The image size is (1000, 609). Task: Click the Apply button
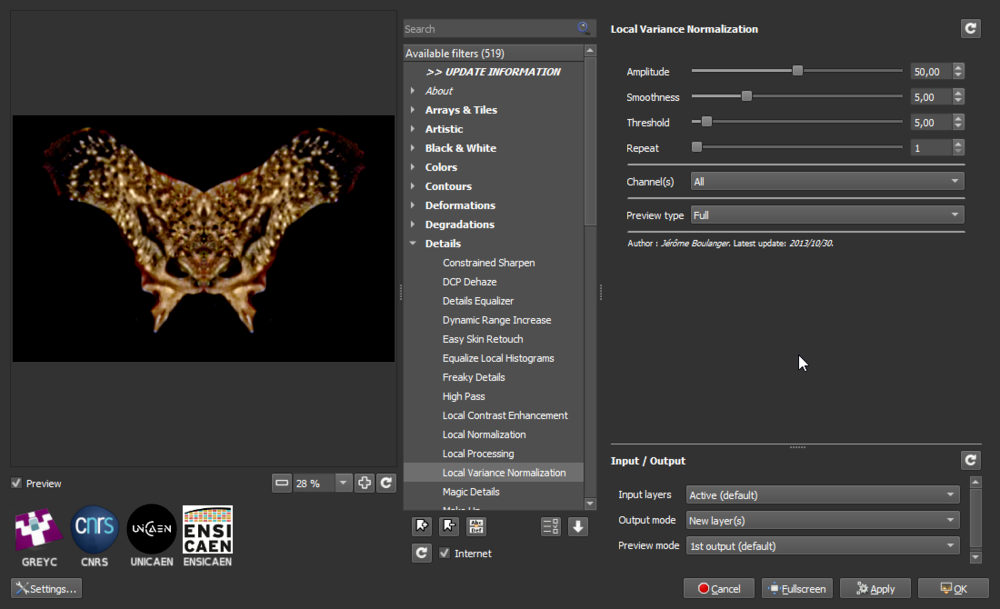(x=875, y=589)
